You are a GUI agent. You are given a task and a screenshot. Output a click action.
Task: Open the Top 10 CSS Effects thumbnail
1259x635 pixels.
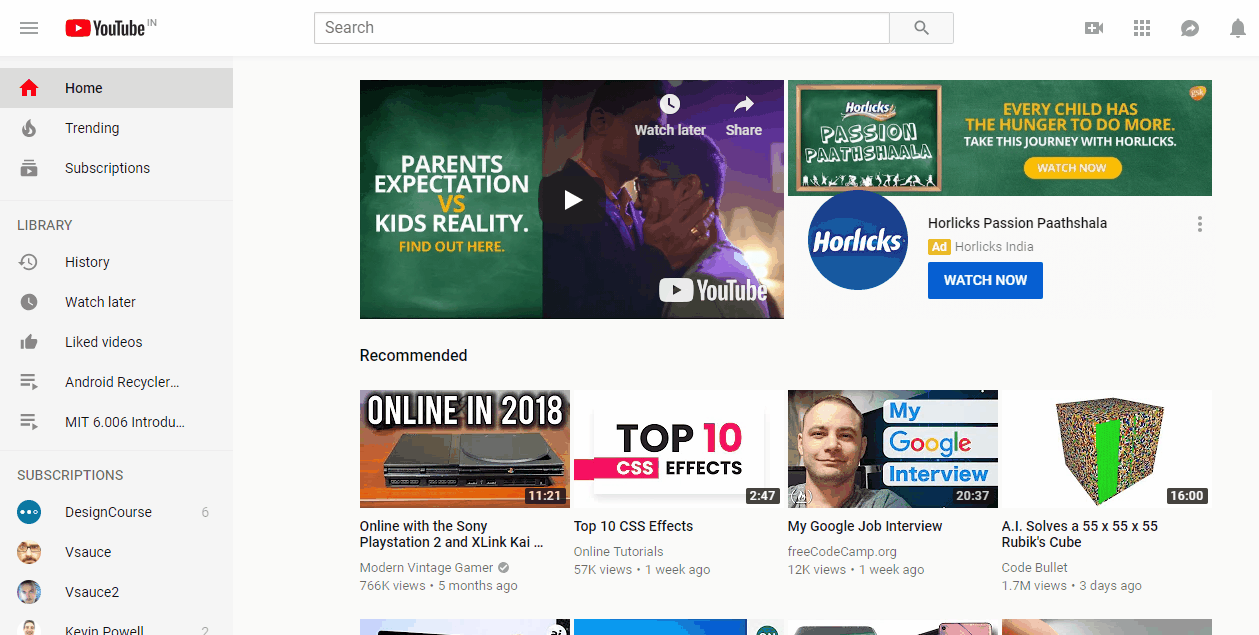[679, 449]
